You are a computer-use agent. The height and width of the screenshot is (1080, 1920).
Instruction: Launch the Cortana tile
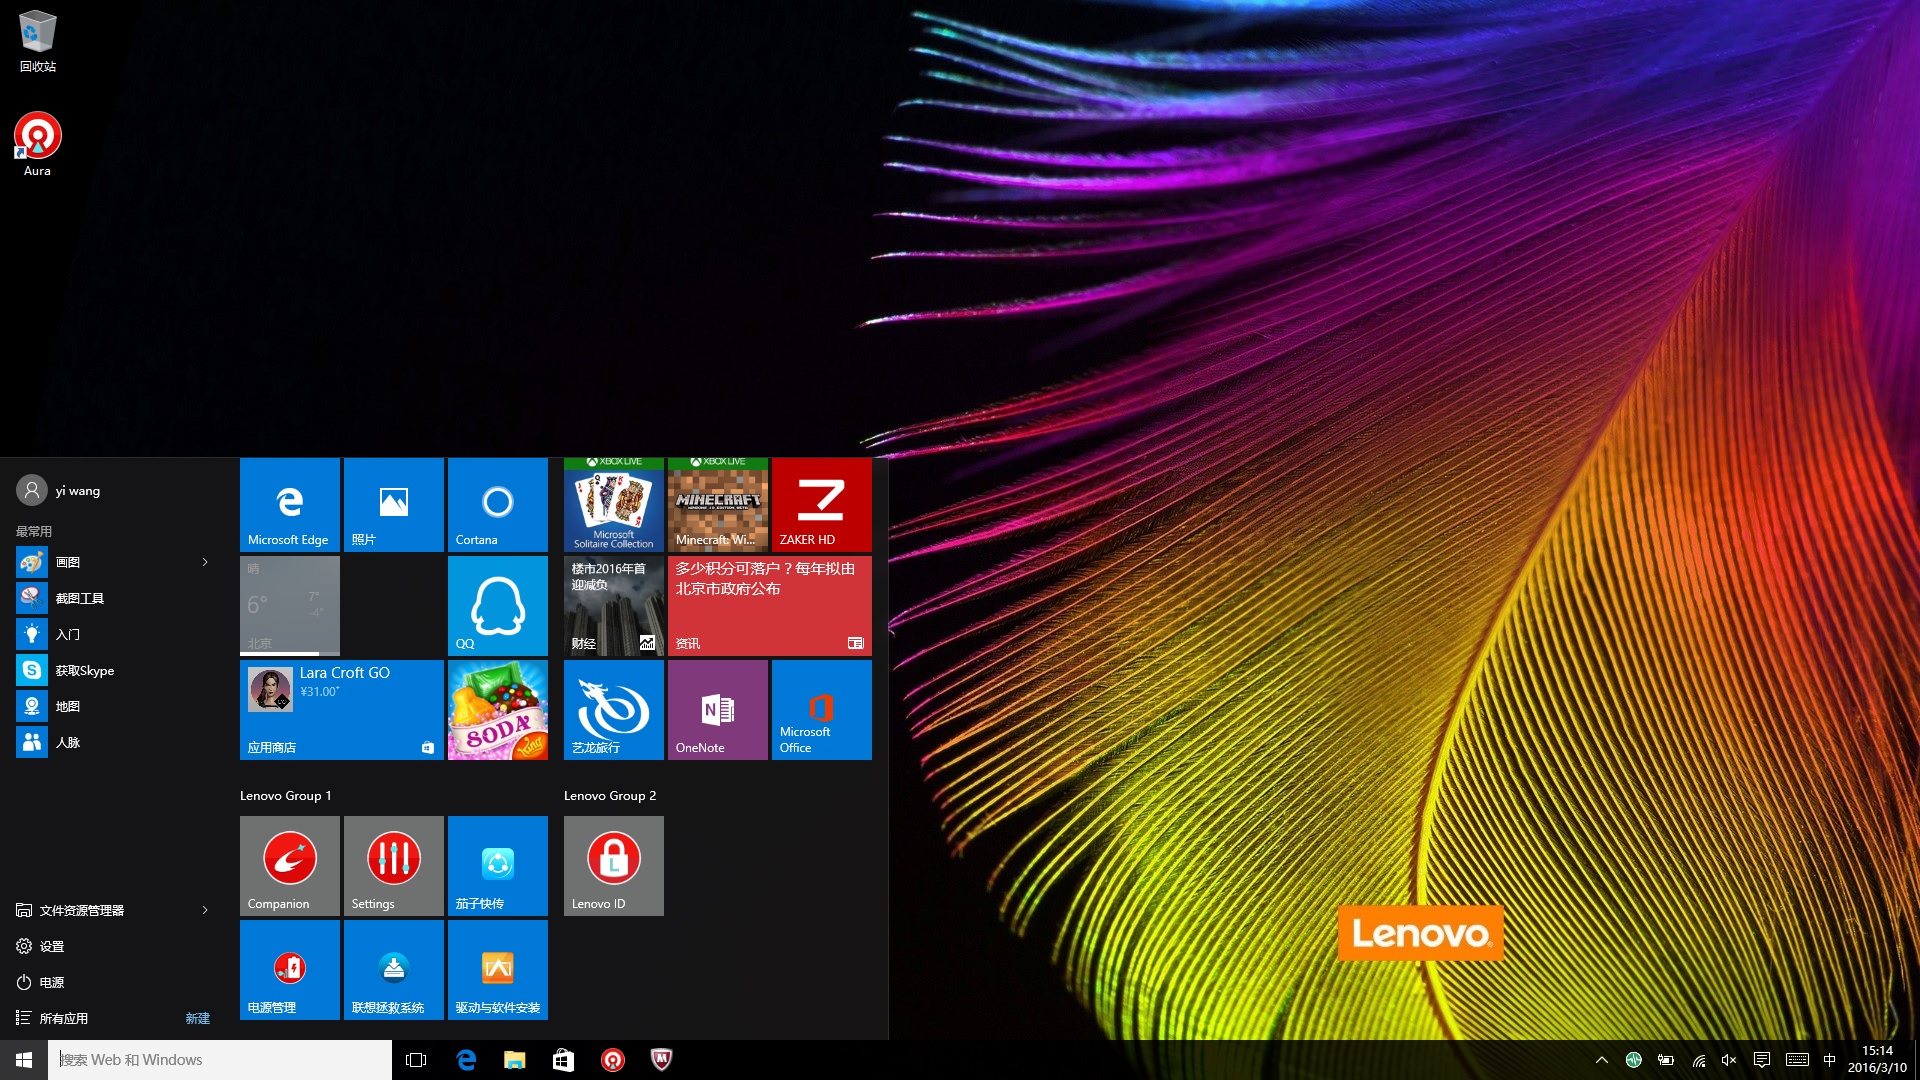tap(497, 505)
